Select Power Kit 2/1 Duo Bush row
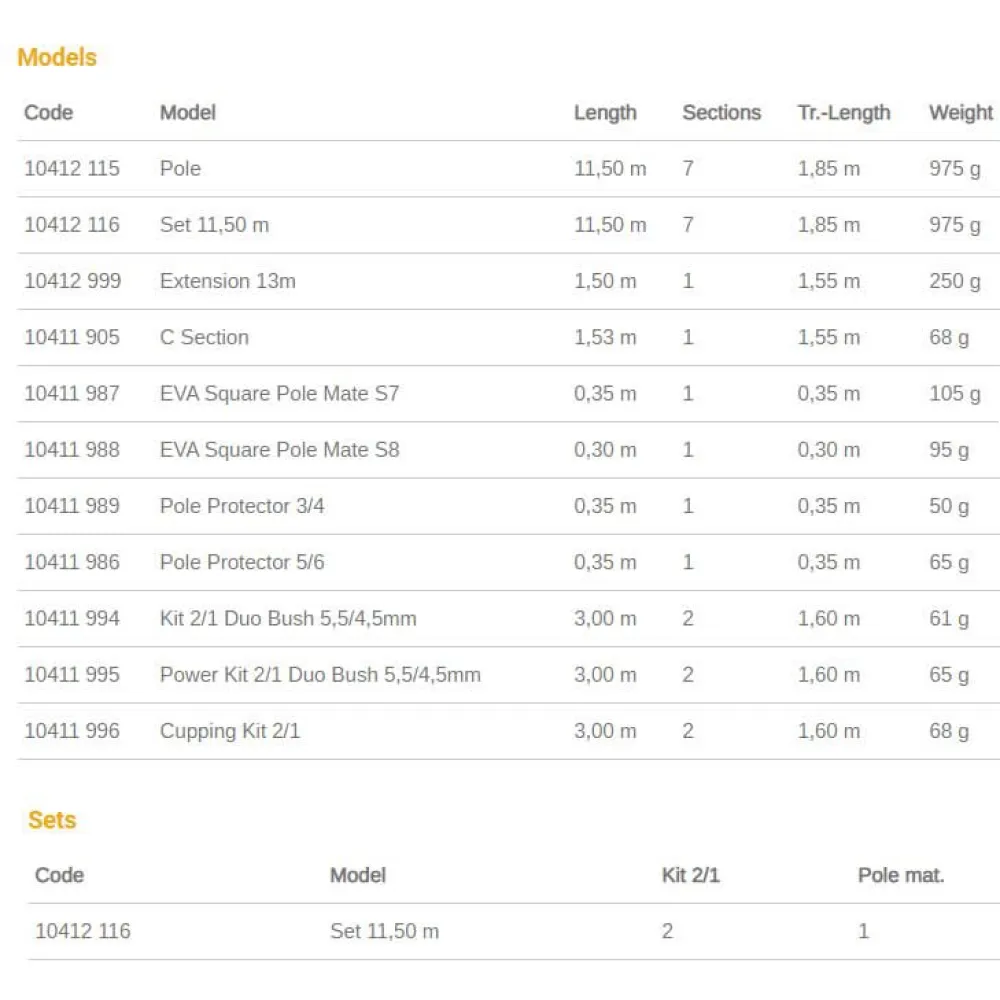The width and height of the screenshot is (1000, 1000). pos(320,675)
